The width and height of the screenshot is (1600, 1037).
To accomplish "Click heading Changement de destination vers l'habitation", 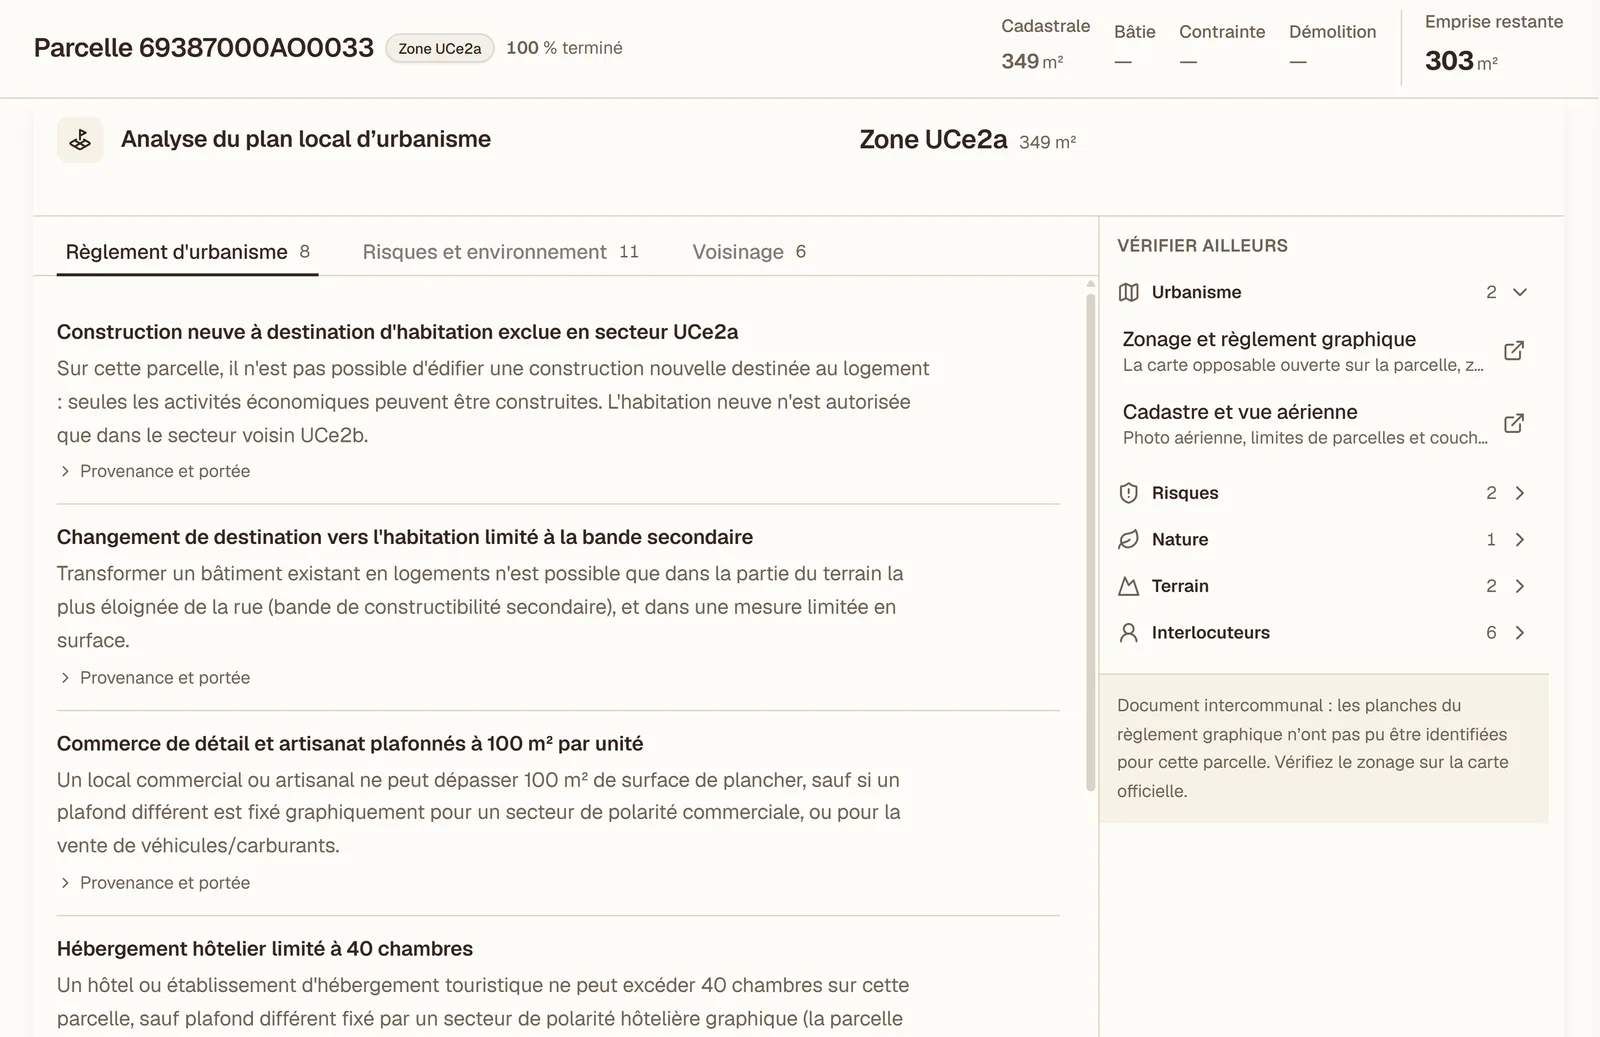I will 405,537.
